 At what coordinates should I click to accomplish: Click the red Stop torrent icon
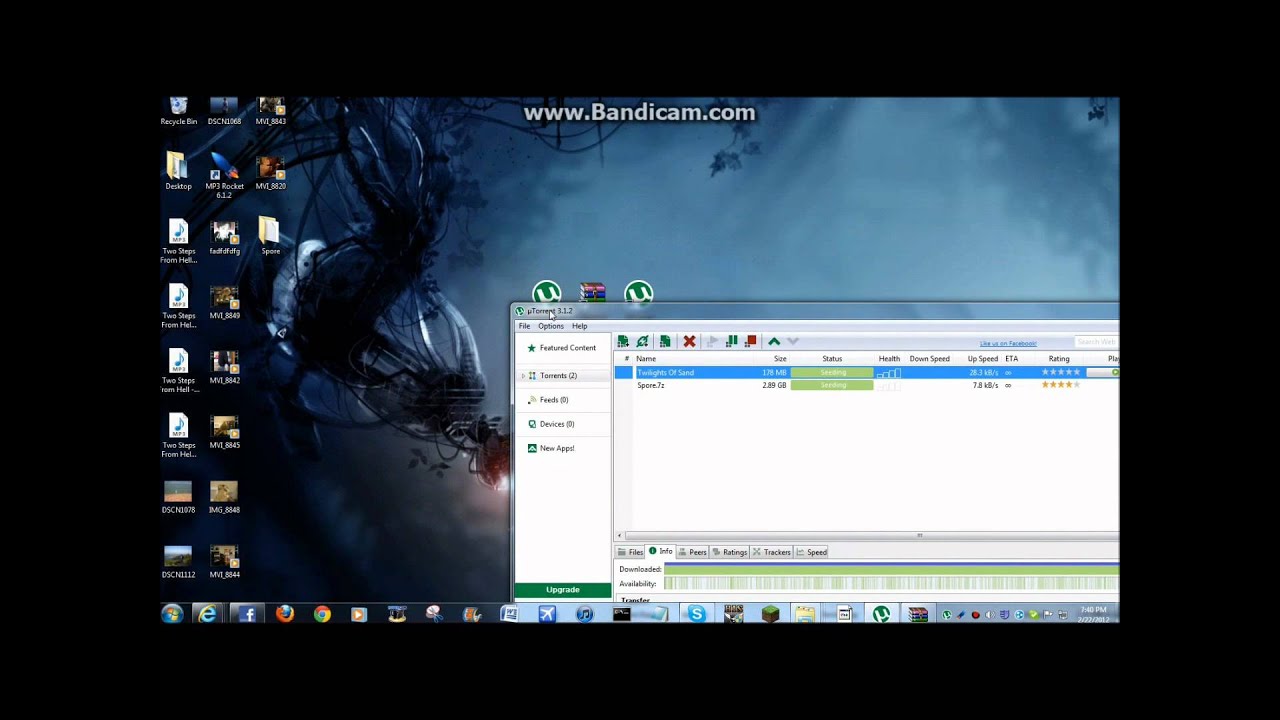(751, 342)
